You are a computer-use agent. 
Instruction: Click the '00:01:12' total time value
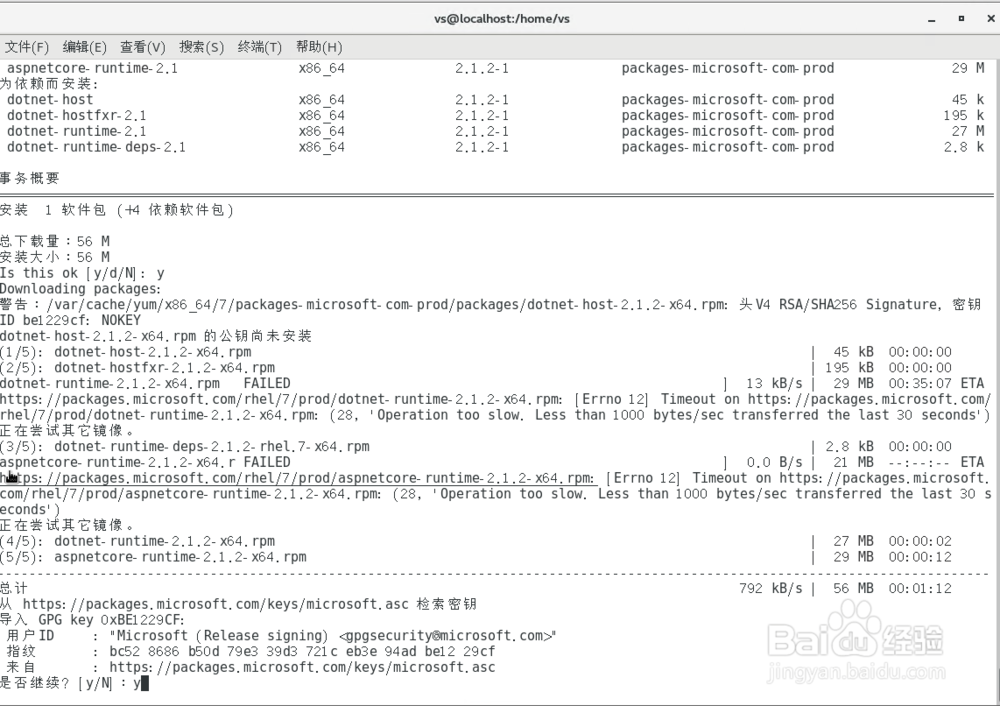[x=920, y=588]
